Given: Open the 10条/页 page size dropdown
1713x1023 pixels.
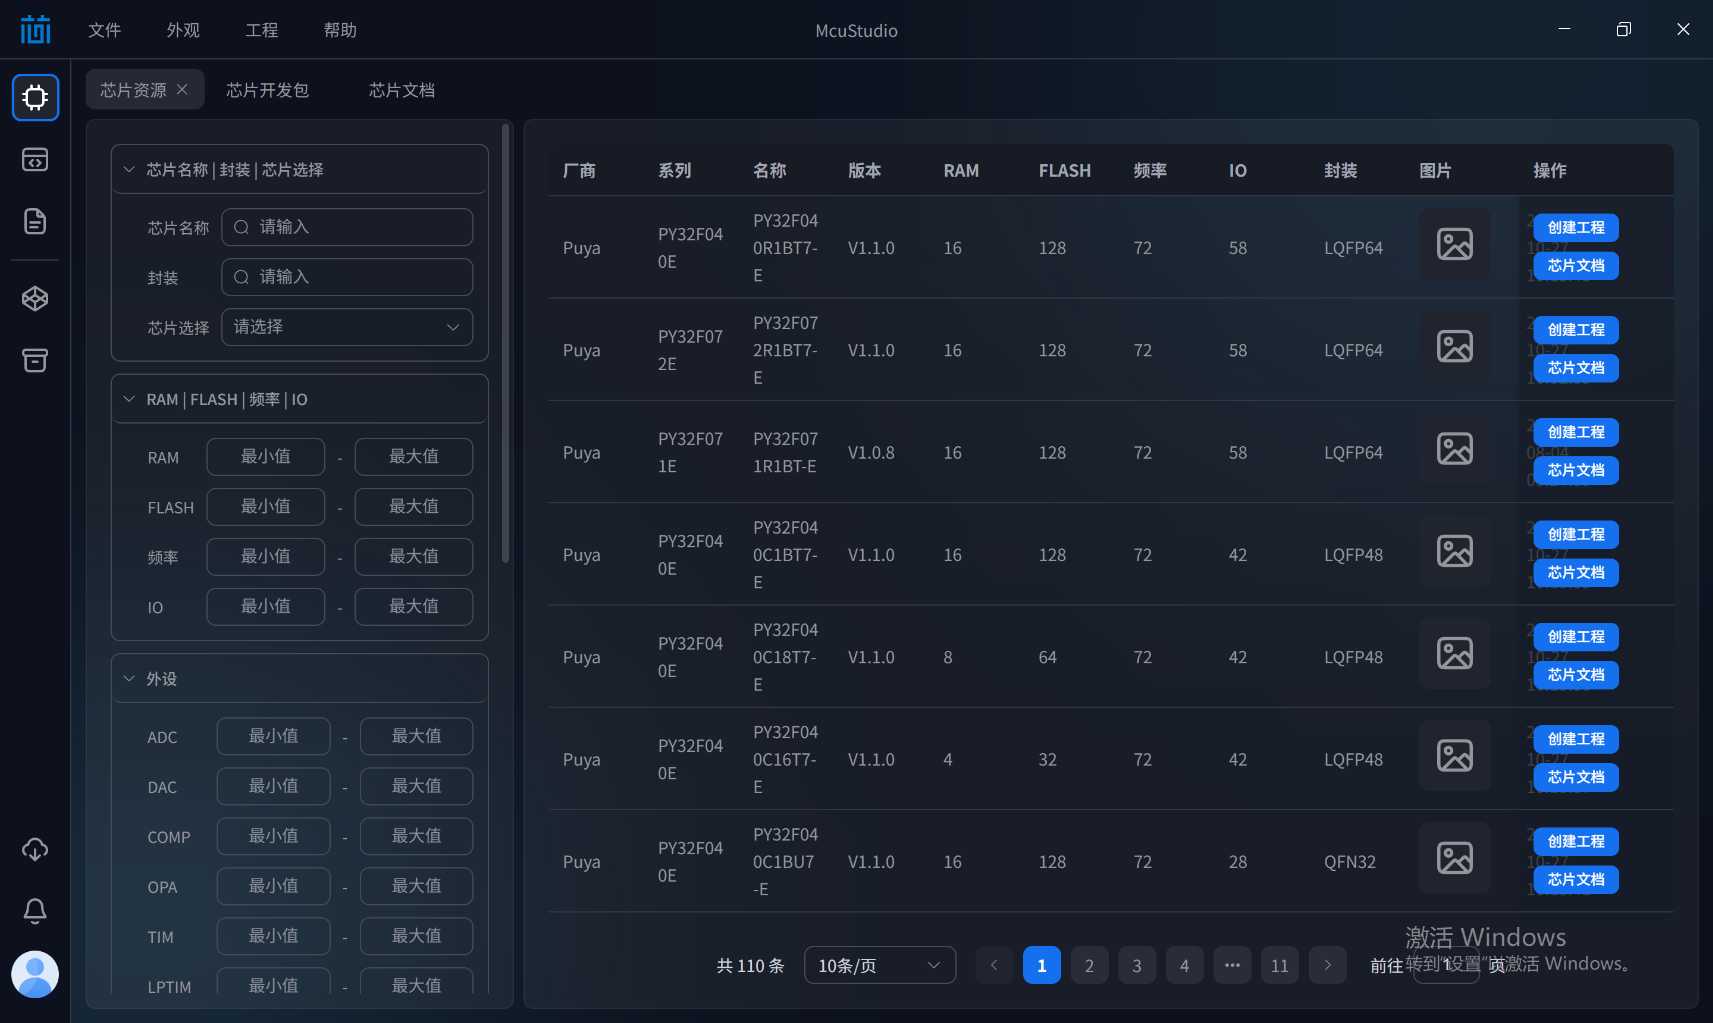Looking at the screenshot, I should click(880, 965).
